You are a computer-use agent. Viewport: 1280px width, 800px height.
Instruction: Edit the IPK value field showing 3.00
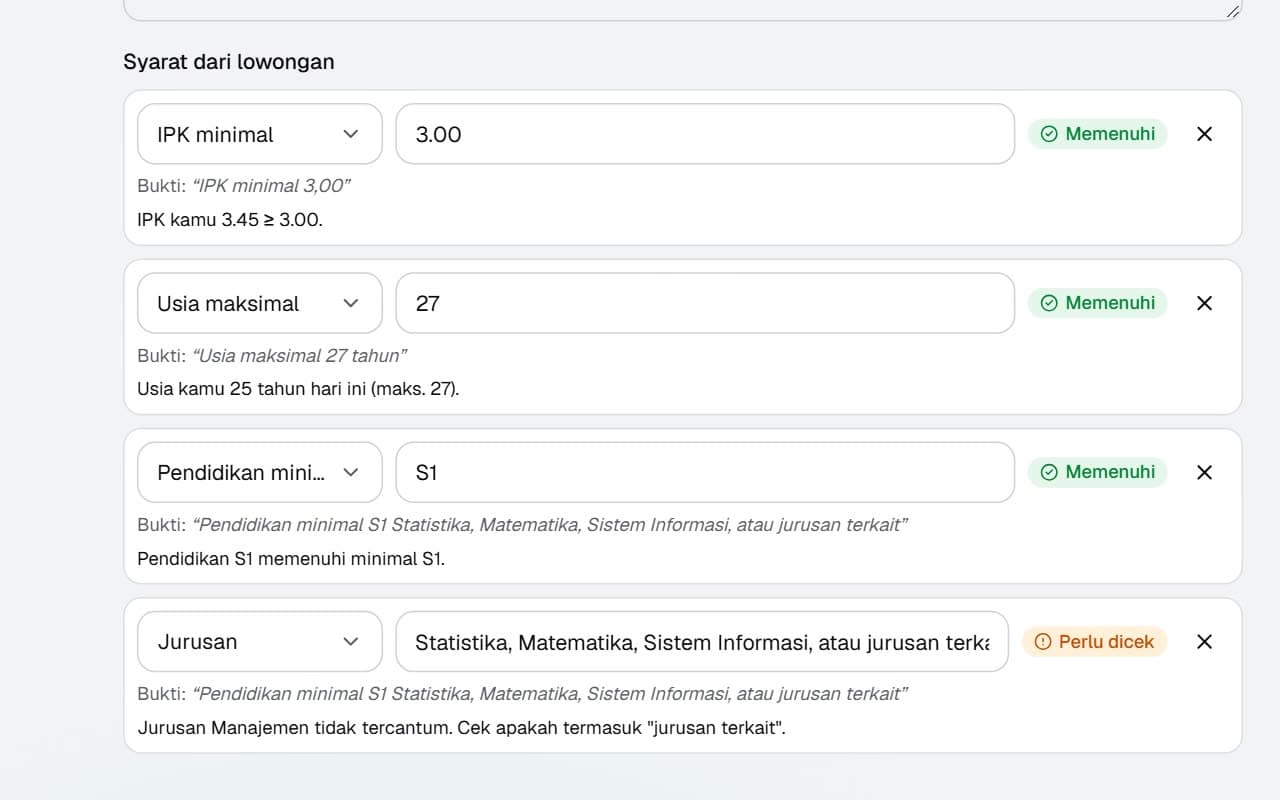point(705,134)
